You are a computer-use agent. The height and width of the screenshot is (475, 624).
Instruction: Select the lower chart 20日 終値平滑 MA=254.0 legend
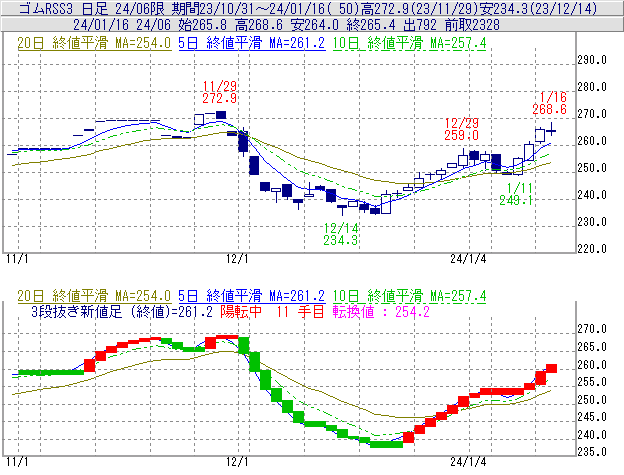coord(94,296)
